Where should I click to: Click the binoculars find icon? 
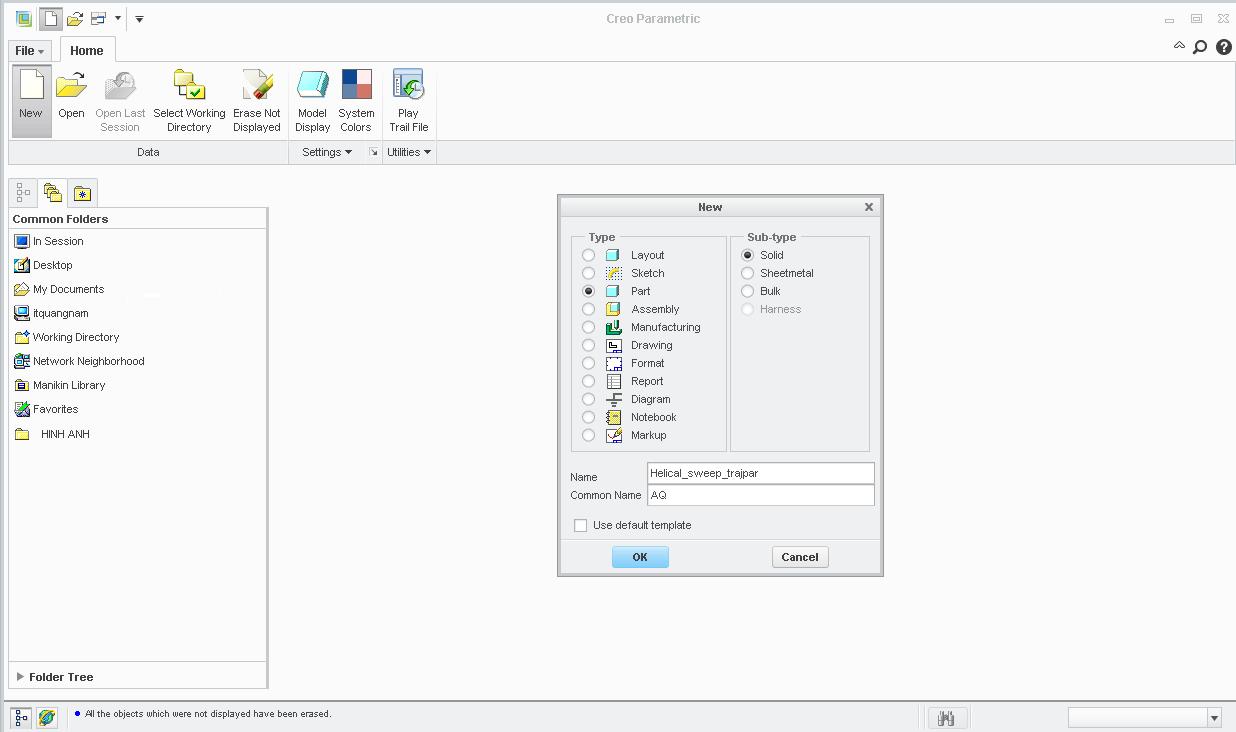tap(946, 718)
